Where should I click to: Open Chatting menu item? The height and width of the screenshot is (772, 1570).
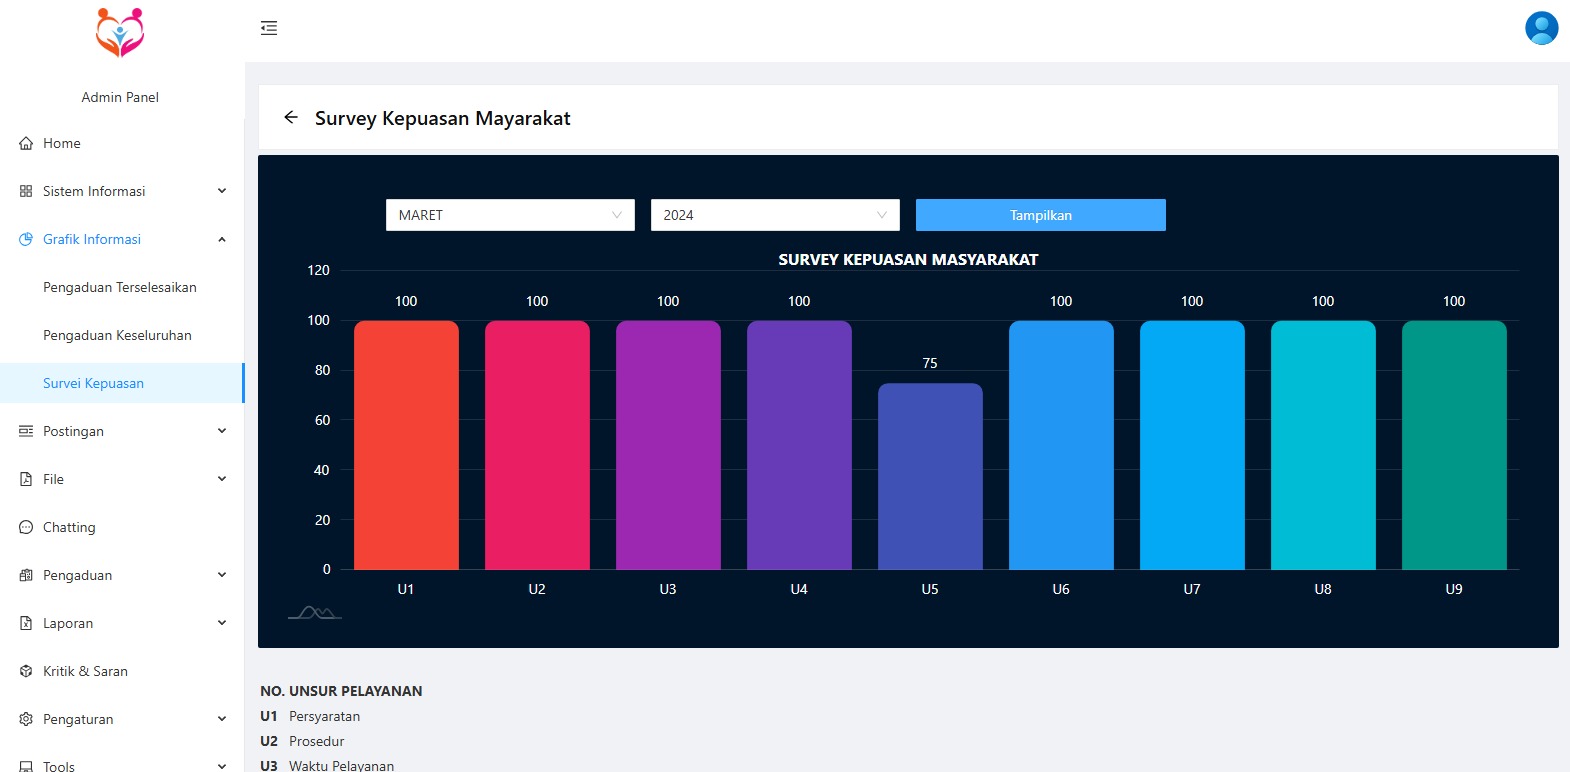[122, 527]
